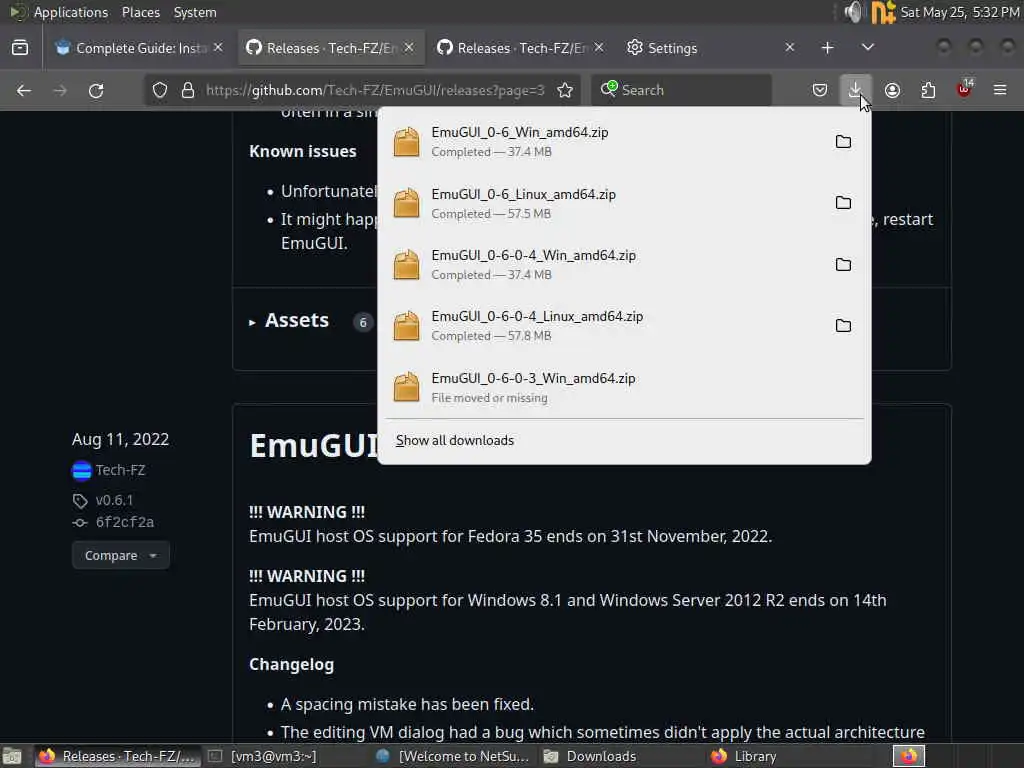
Task: Open the Firefox account icon
Action: click(892, 90)
